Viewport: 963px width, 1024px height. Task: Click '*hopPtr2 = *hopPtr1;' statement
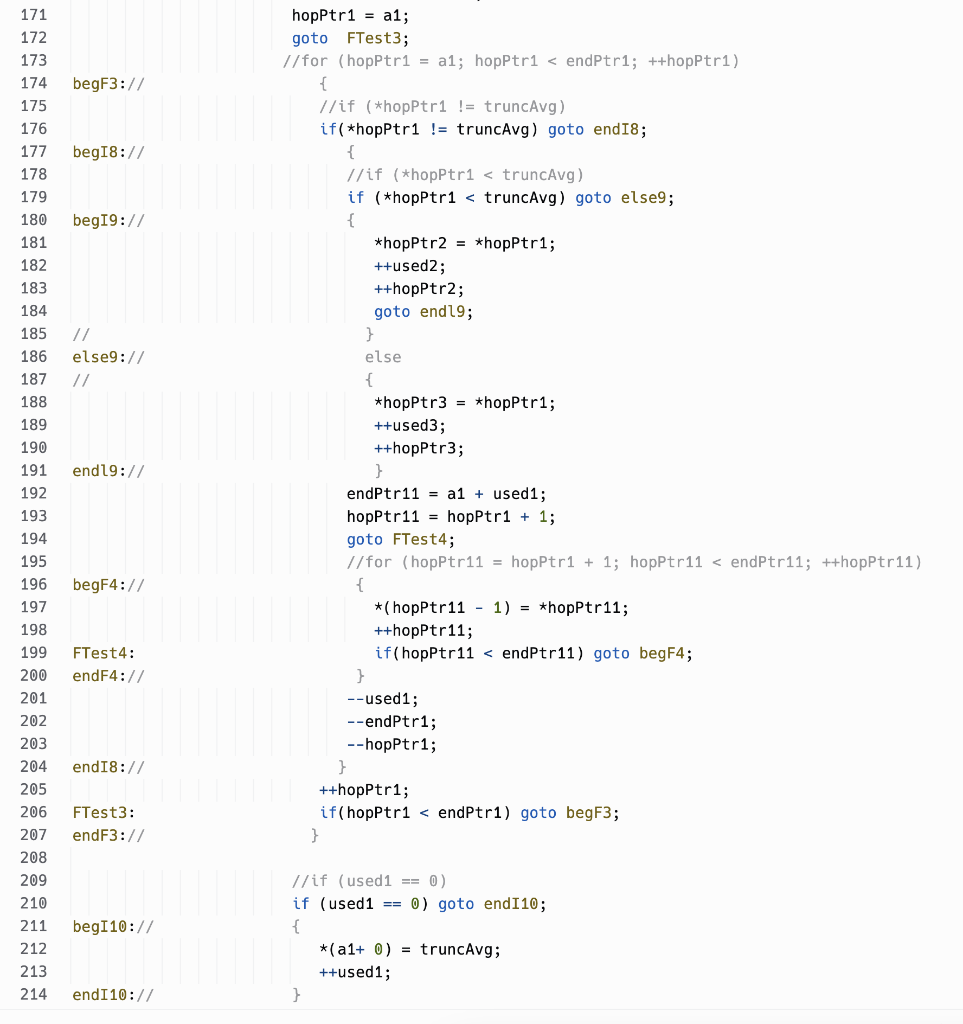pos(465,244)
